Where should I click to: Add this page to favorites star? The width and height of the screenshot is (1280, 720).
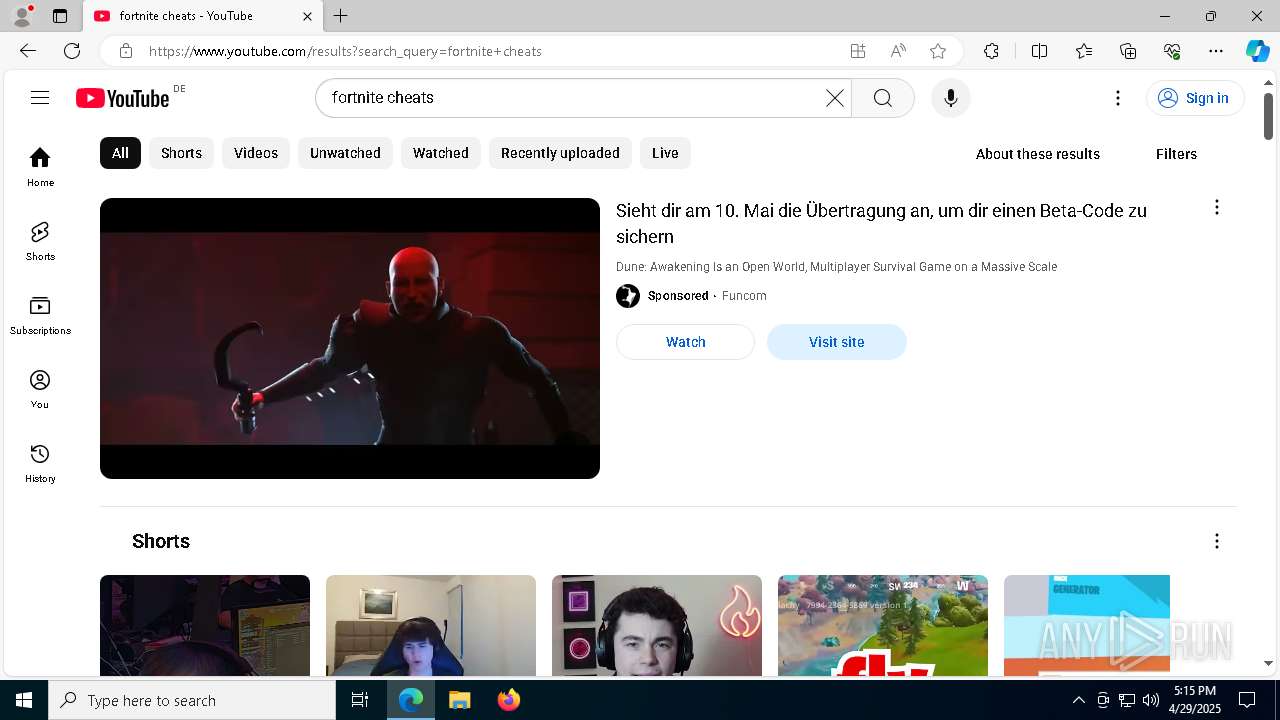click(x=938, y=51)
